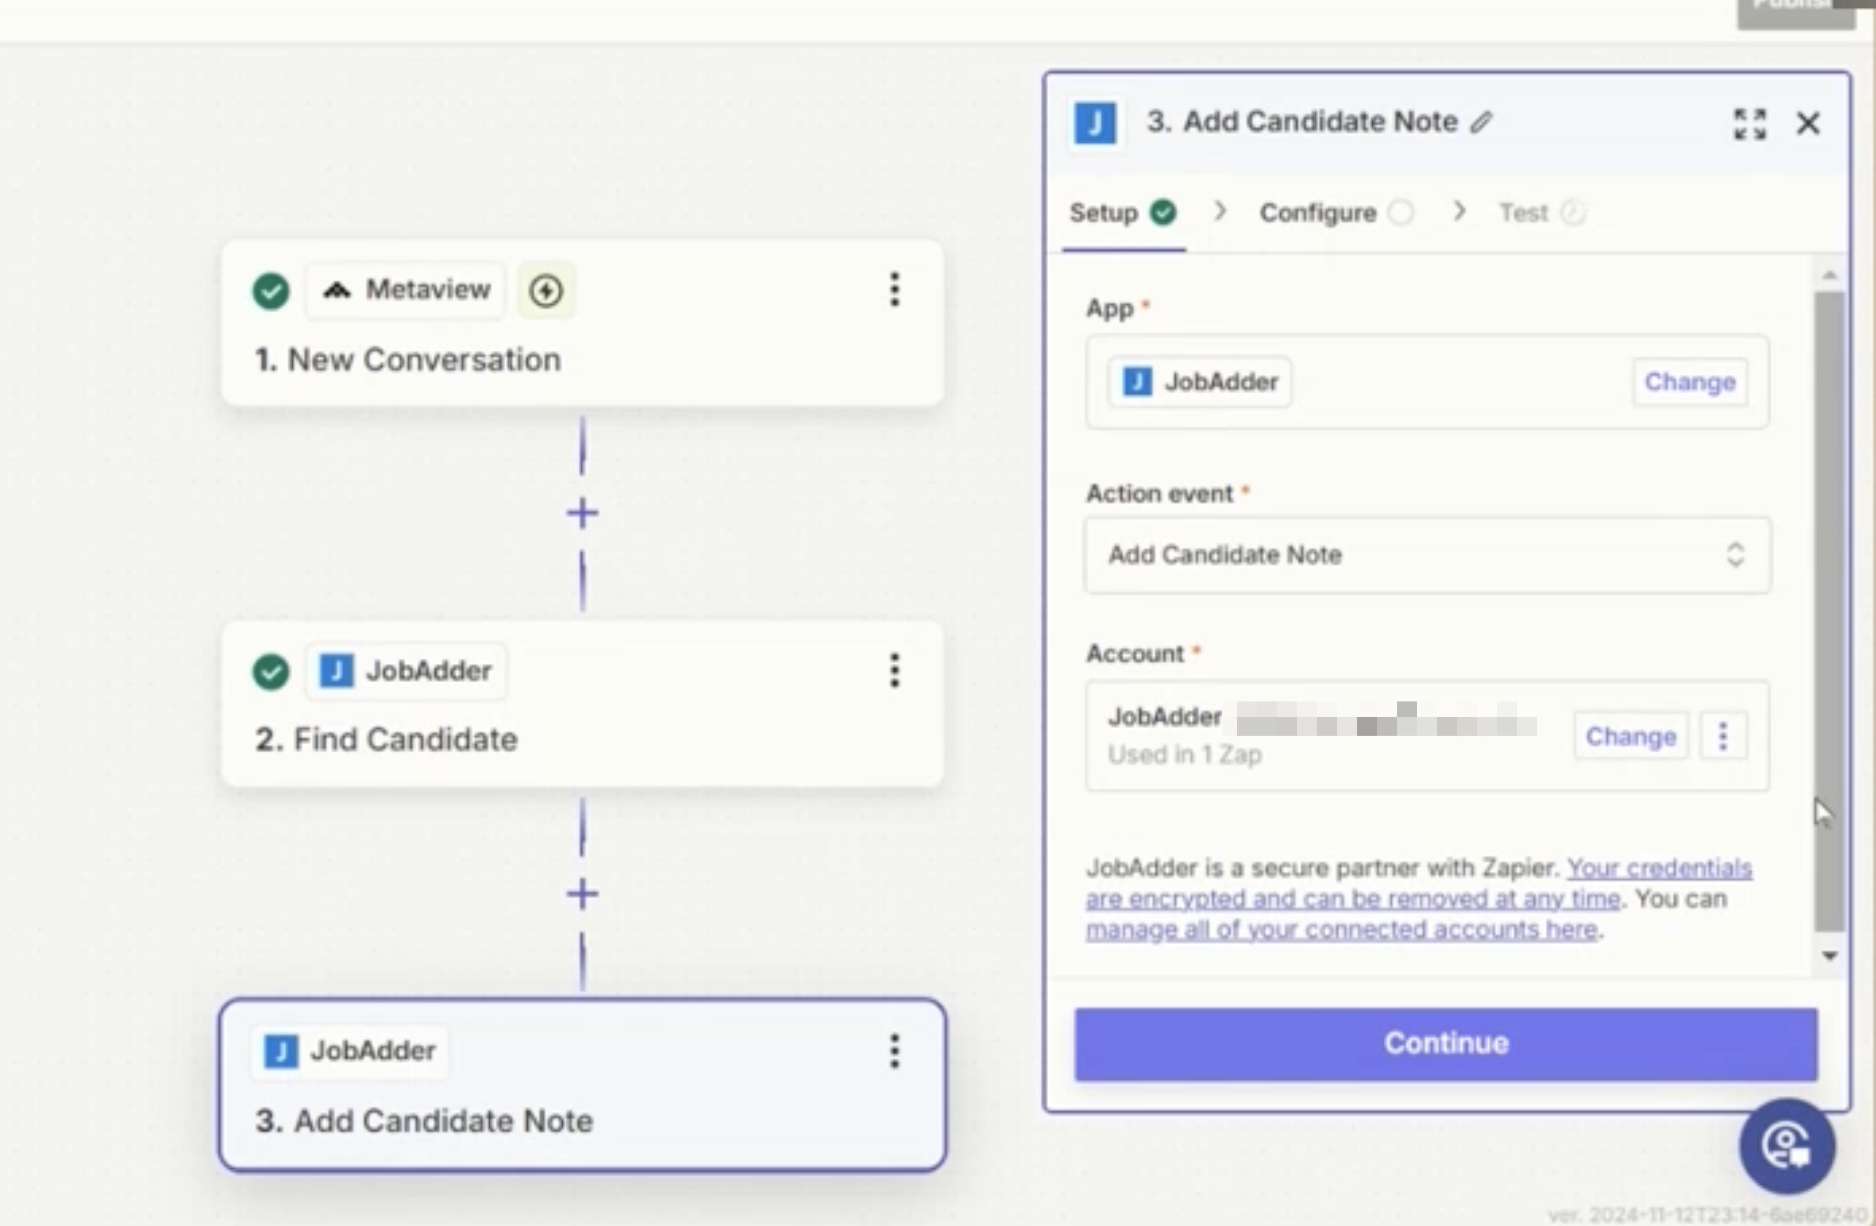Open three-dot menu on New Conversation step

895,290
